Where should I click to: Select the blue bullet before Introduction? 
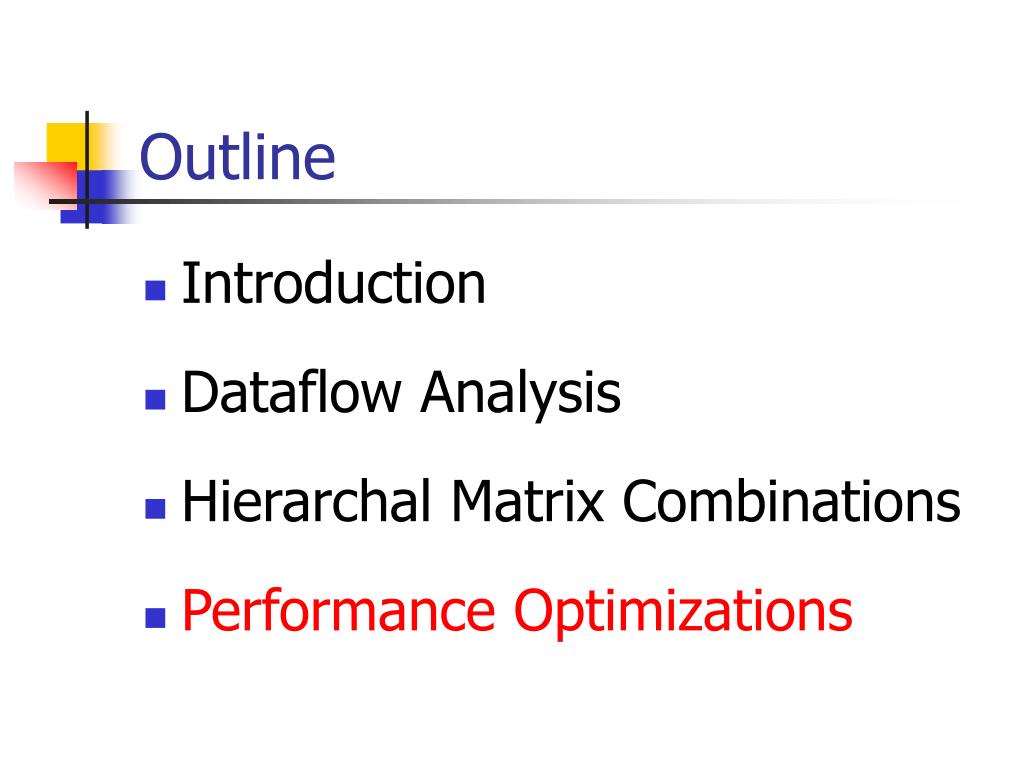pos(155,290)
